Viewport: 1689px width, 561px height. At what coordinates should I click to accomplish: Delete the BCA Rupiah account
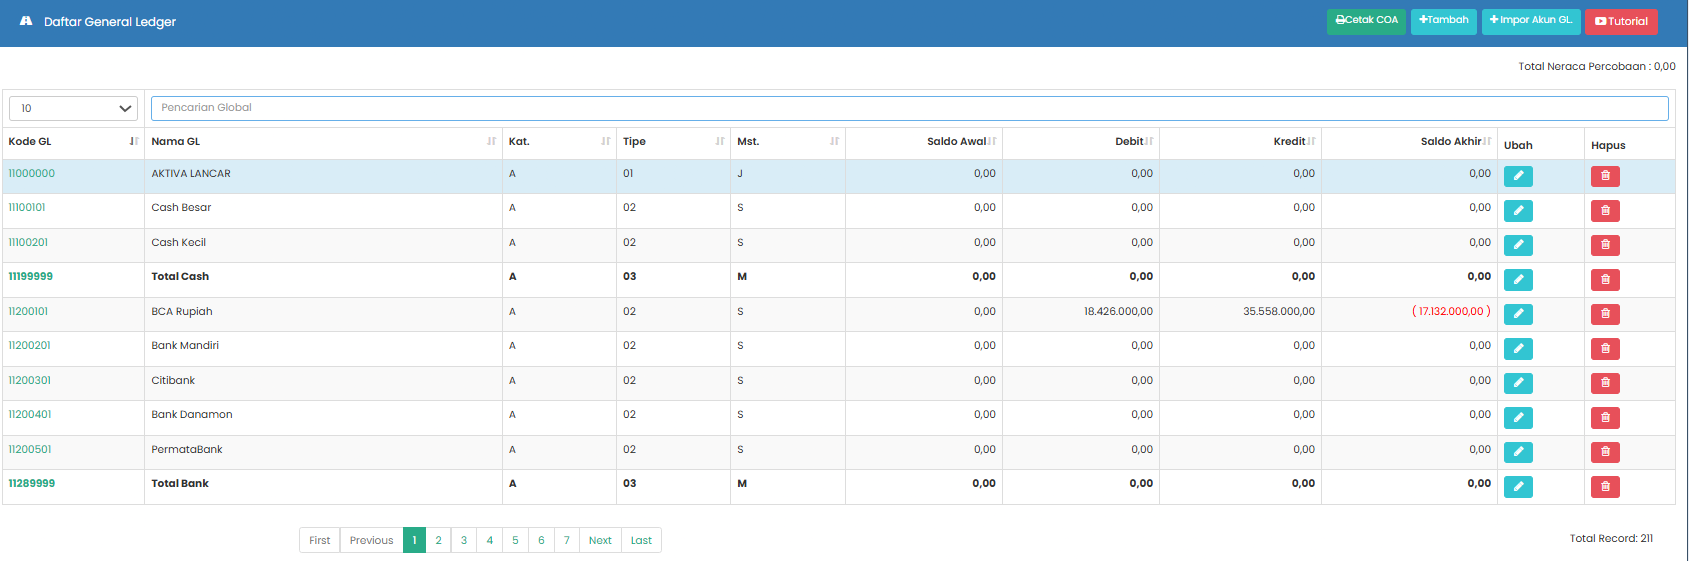[1605, 314]
